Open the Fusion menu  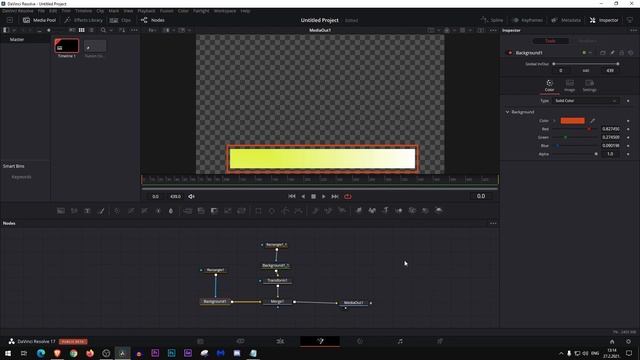click(x=166, y=11)
